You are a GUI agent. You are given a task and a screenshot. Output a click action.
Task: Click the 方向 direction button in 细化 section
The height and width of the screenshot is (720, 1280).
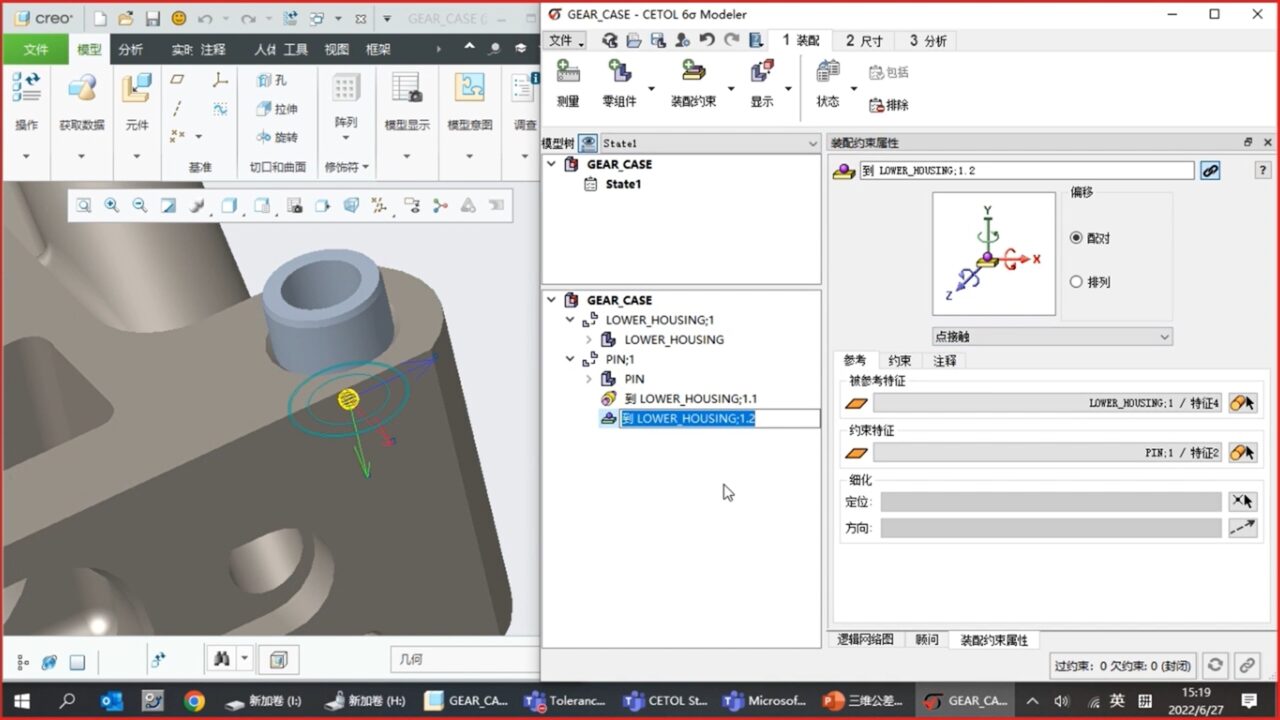[x=1242, y=528]
